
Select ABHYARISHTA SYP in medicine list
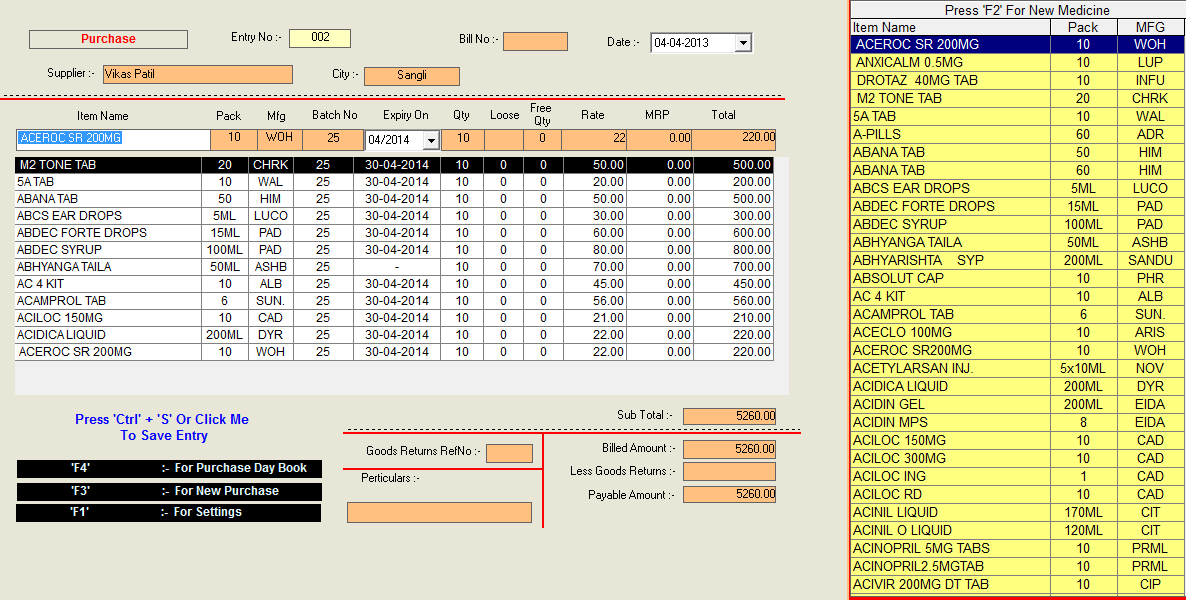(x=1018, y=261)
